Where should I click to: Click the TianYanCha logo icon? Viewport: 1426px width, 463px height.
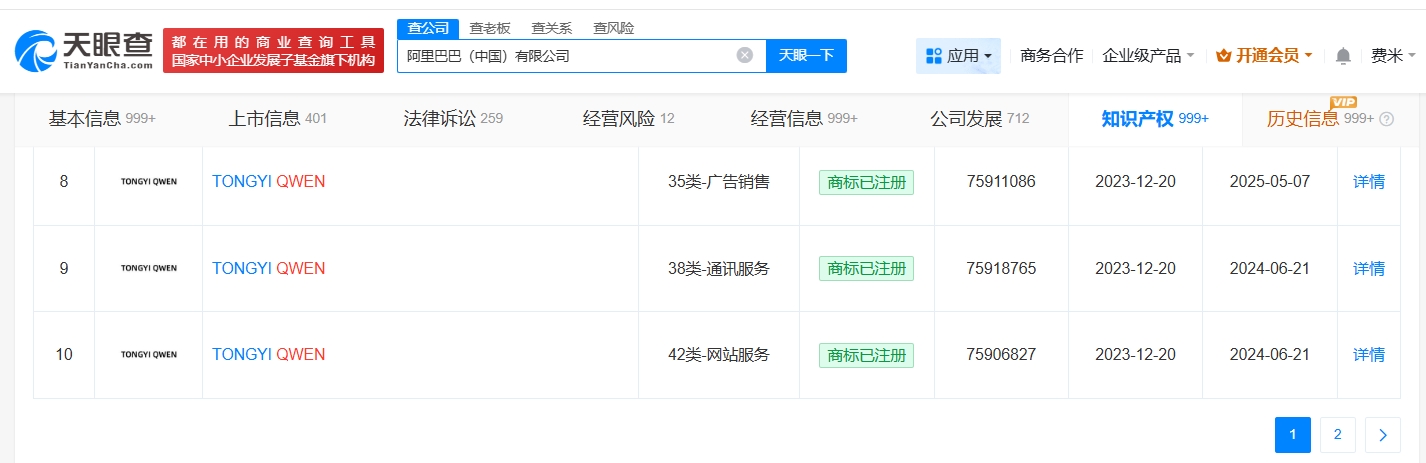pos(36,52)
